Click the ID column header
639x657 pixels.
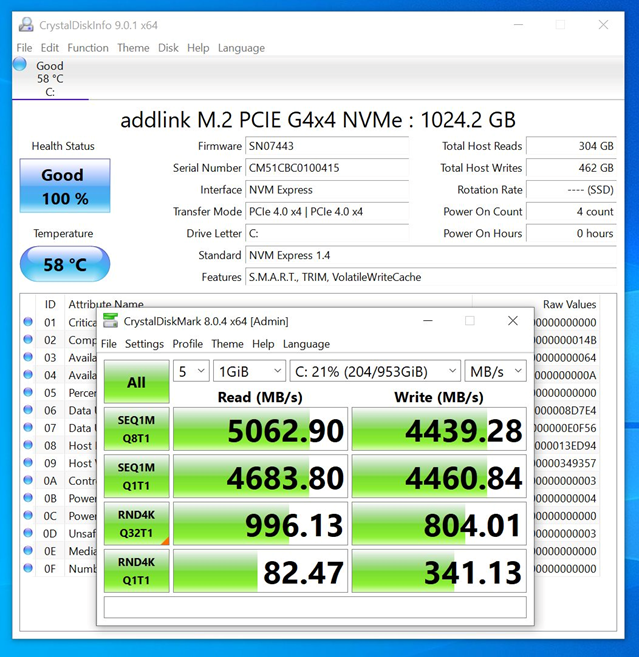(x=50, y=304)
